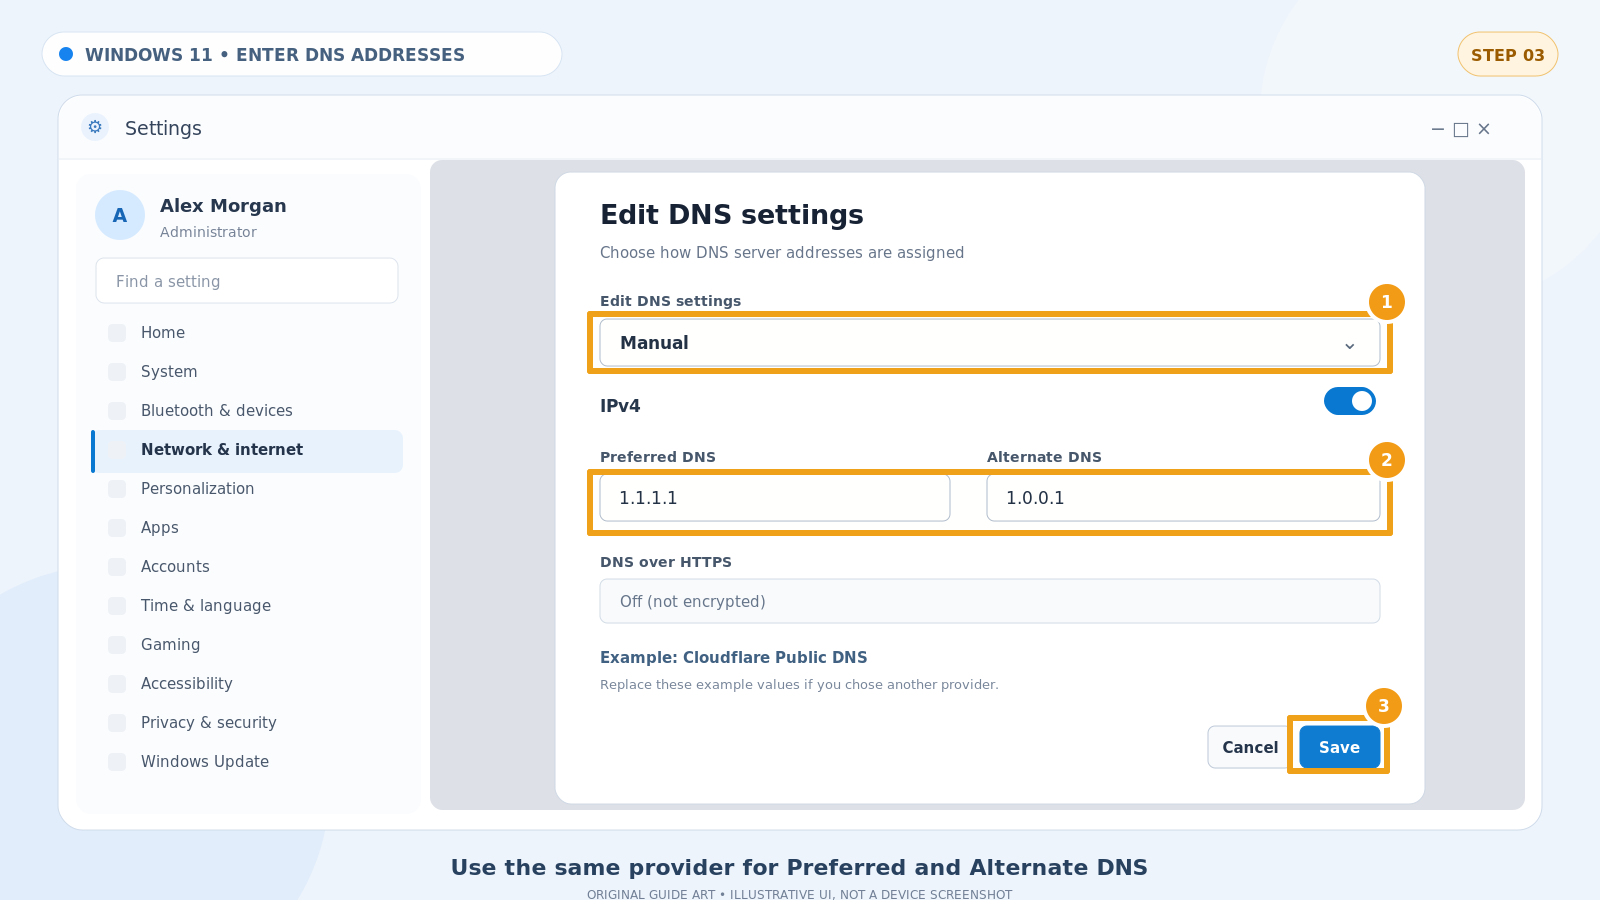Click the Bluetooth & devices sidebar icon
The width and height of the screenshot is (1600, 900).
117,411
